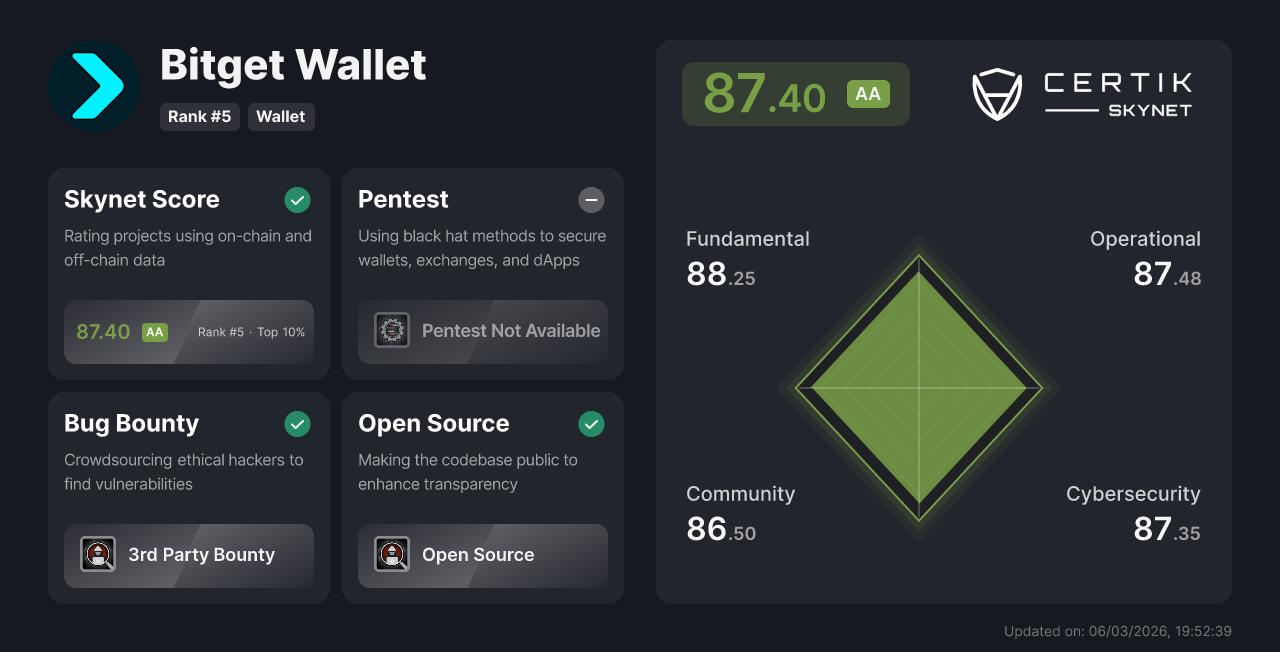Select the Rank #5 badge
The width and height of the screenshot is (1280, 652).
tap(200, 117)
